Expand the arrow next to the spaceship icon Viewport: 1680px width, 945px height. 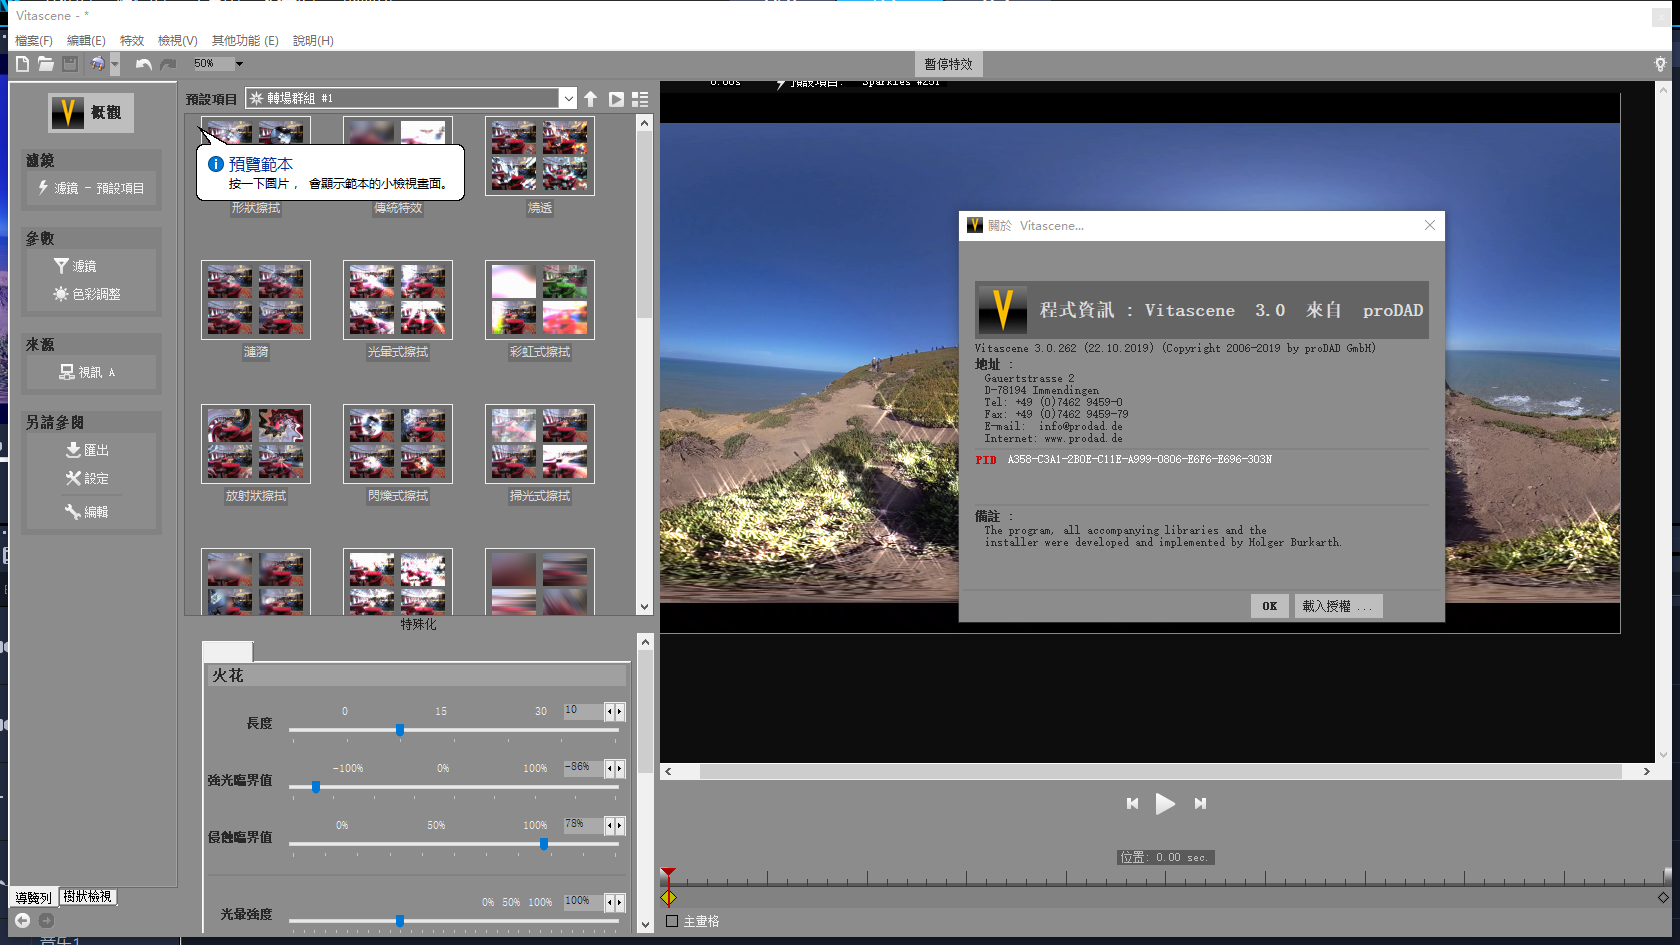(115, 64)
